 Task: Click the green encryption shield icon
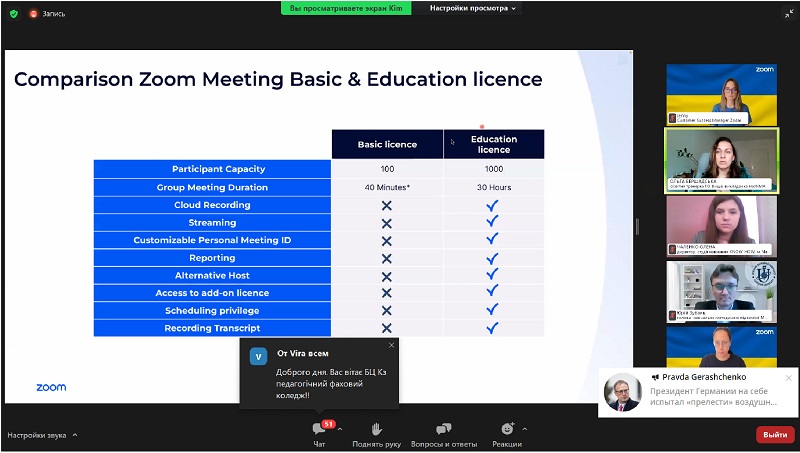(x=14, y=14)
